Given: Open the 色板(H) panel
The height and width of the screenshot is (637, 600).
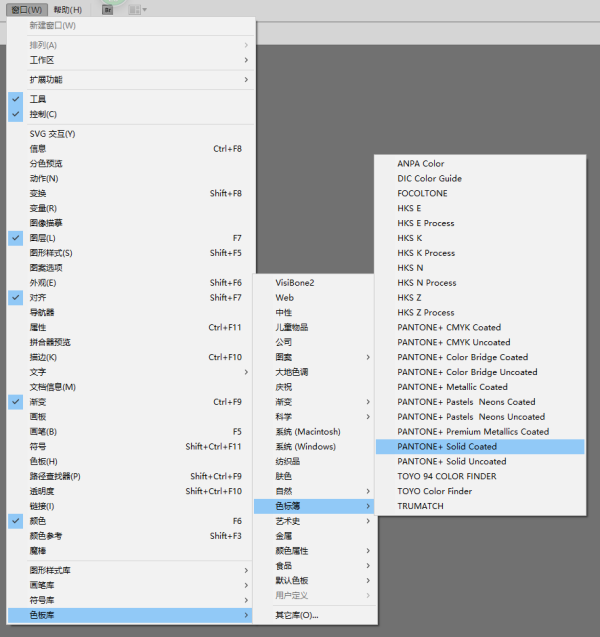Looking at the screenshot, I should tap(130, 462).
